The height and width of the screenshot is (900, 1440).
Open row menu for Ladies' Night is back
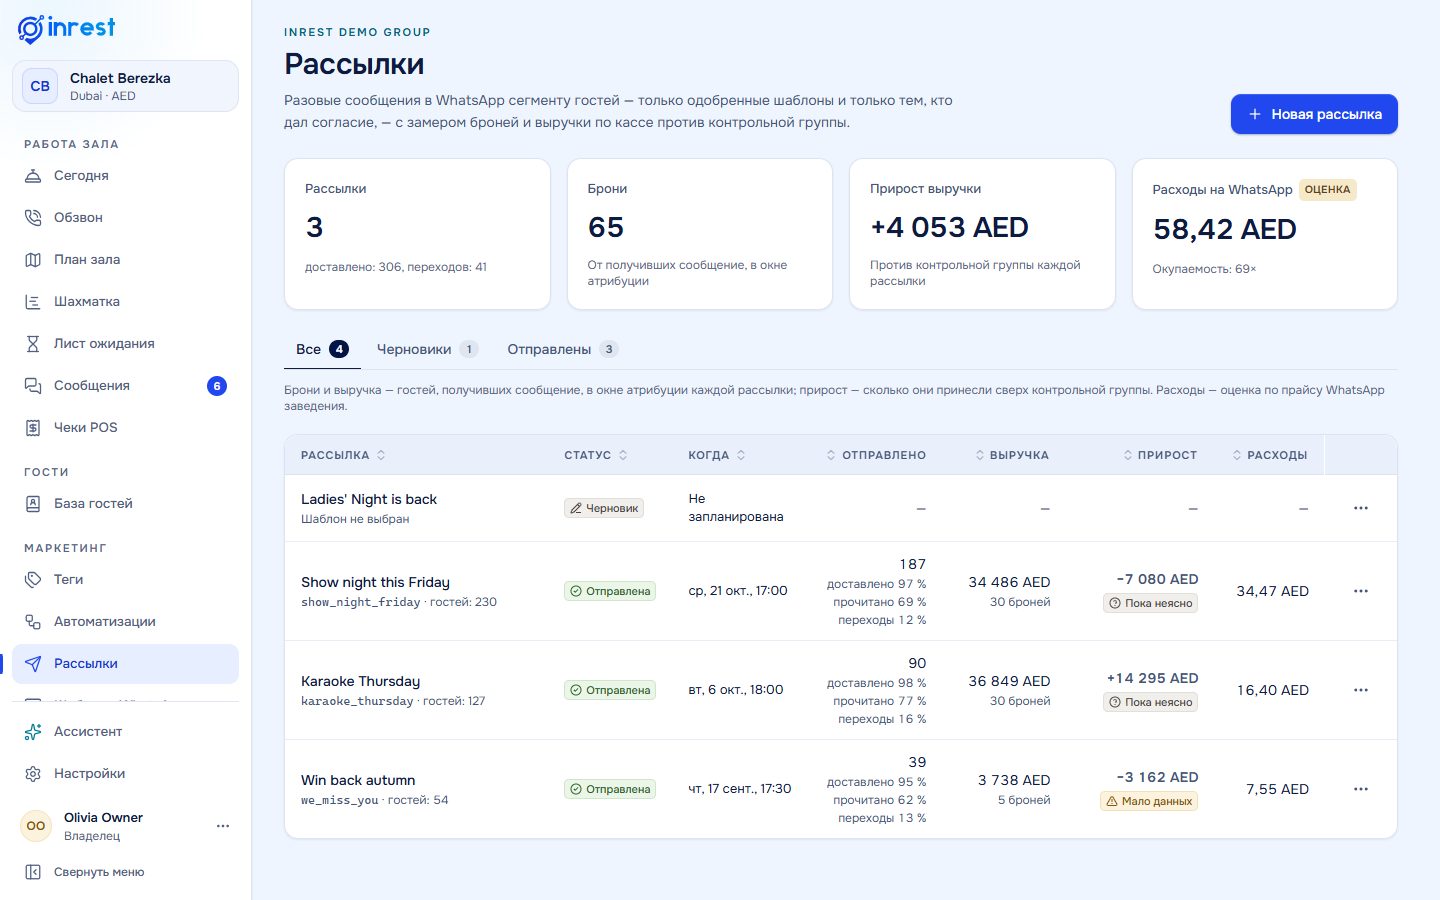(x=1361, y=508)
